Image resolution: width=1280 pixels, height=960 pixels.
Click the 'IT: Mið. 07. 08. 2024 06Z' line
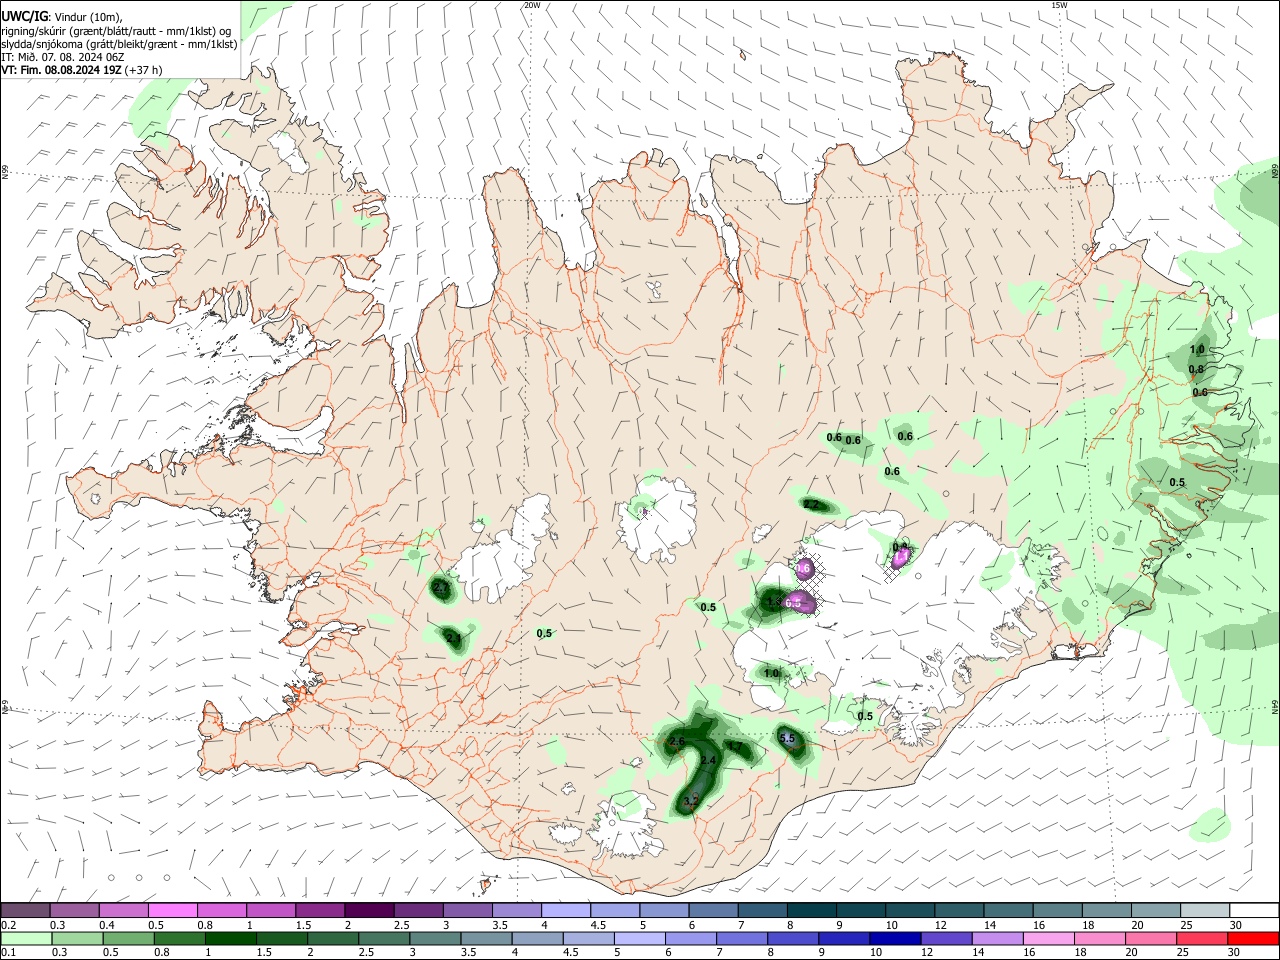pyautogui.click(x=62, y=57)
